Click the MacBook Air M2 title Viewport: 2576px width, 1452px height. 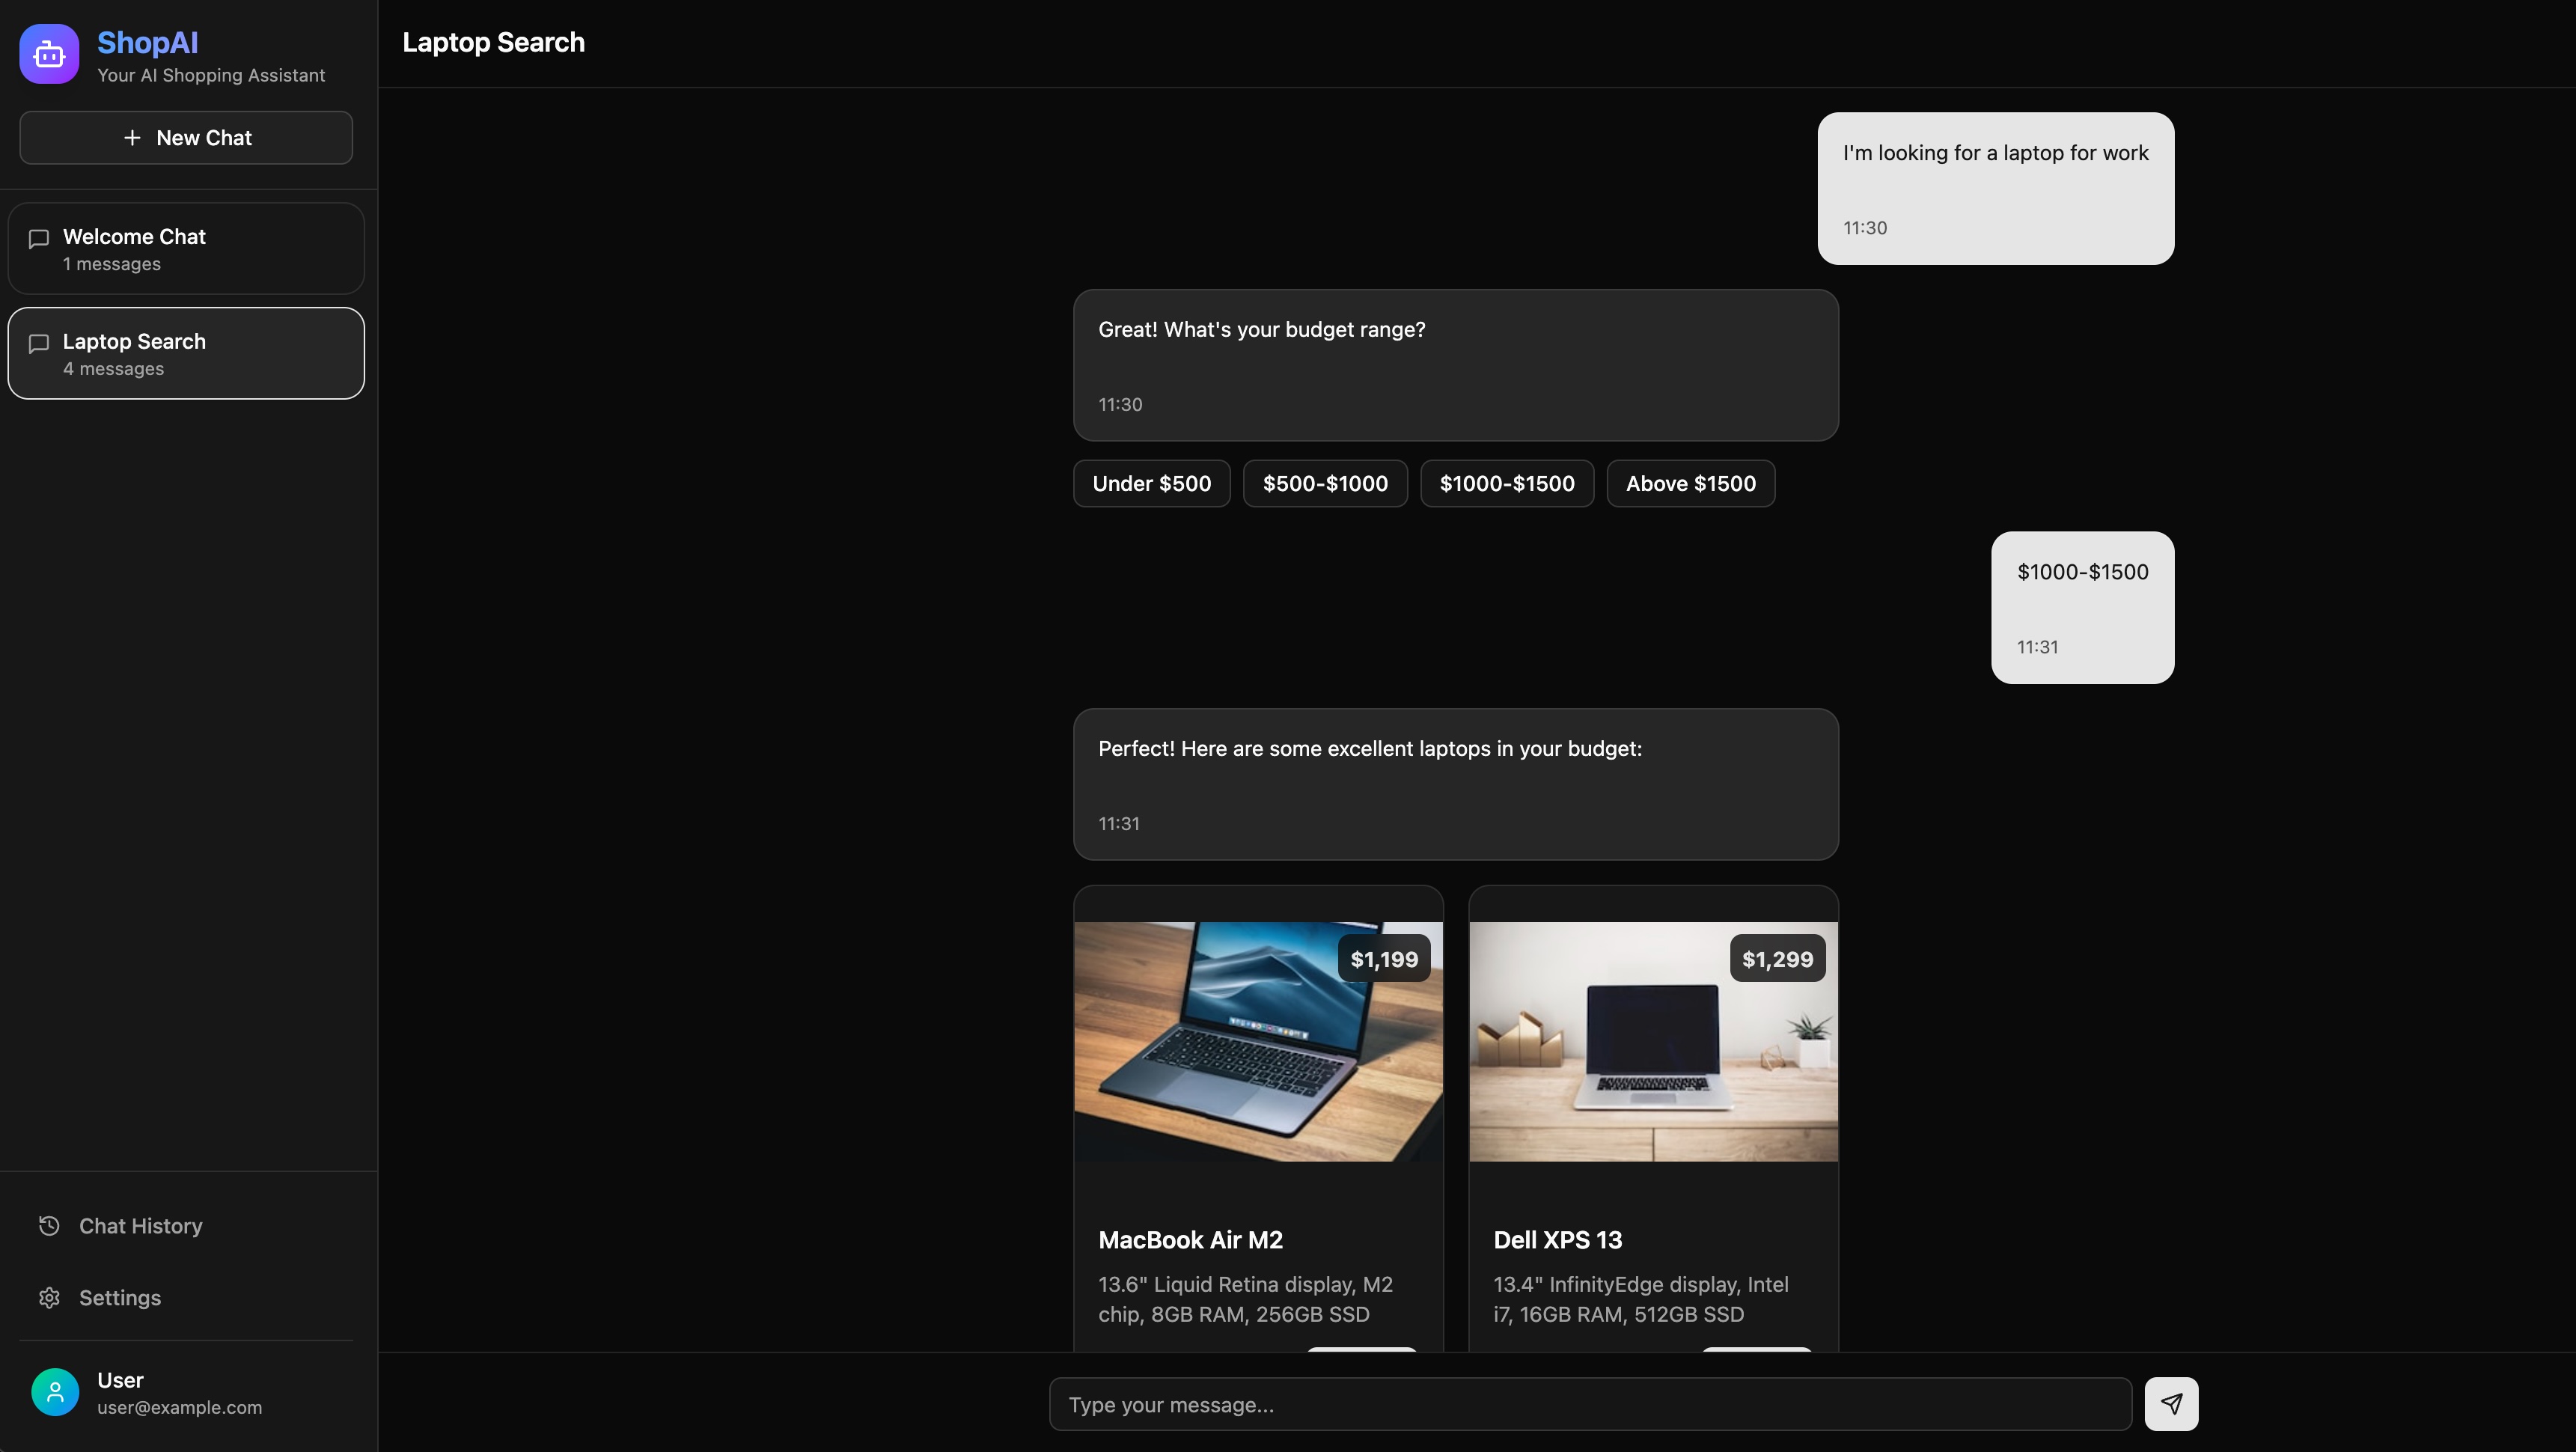pyautogui.click(x=1190, y=1240)
